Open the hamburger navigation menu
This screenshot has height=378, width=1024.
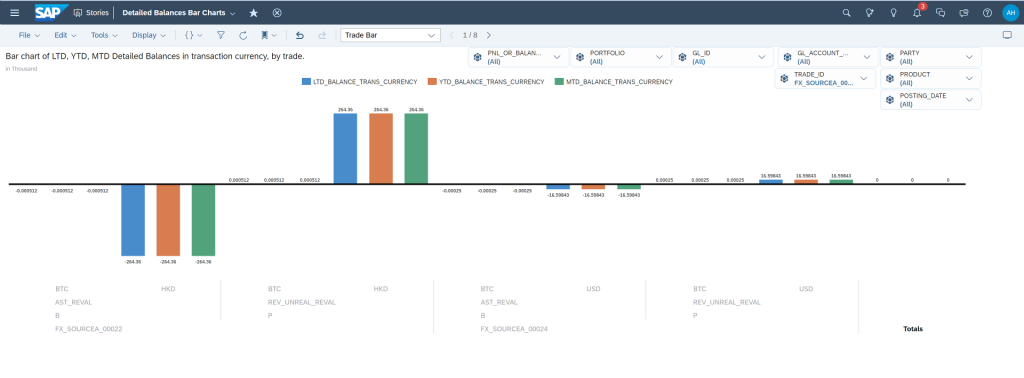(14, 12)
